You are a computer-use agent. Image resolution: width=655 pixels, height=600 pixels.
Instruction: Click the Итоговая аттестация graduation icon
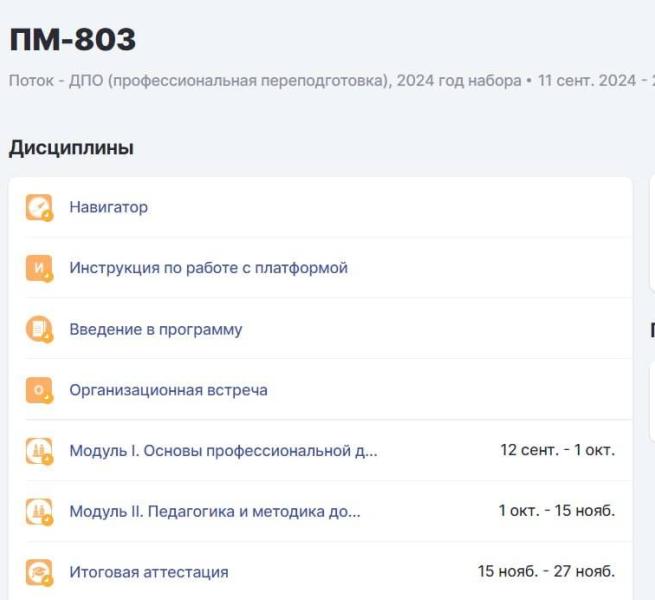click(x=38, y=572)
